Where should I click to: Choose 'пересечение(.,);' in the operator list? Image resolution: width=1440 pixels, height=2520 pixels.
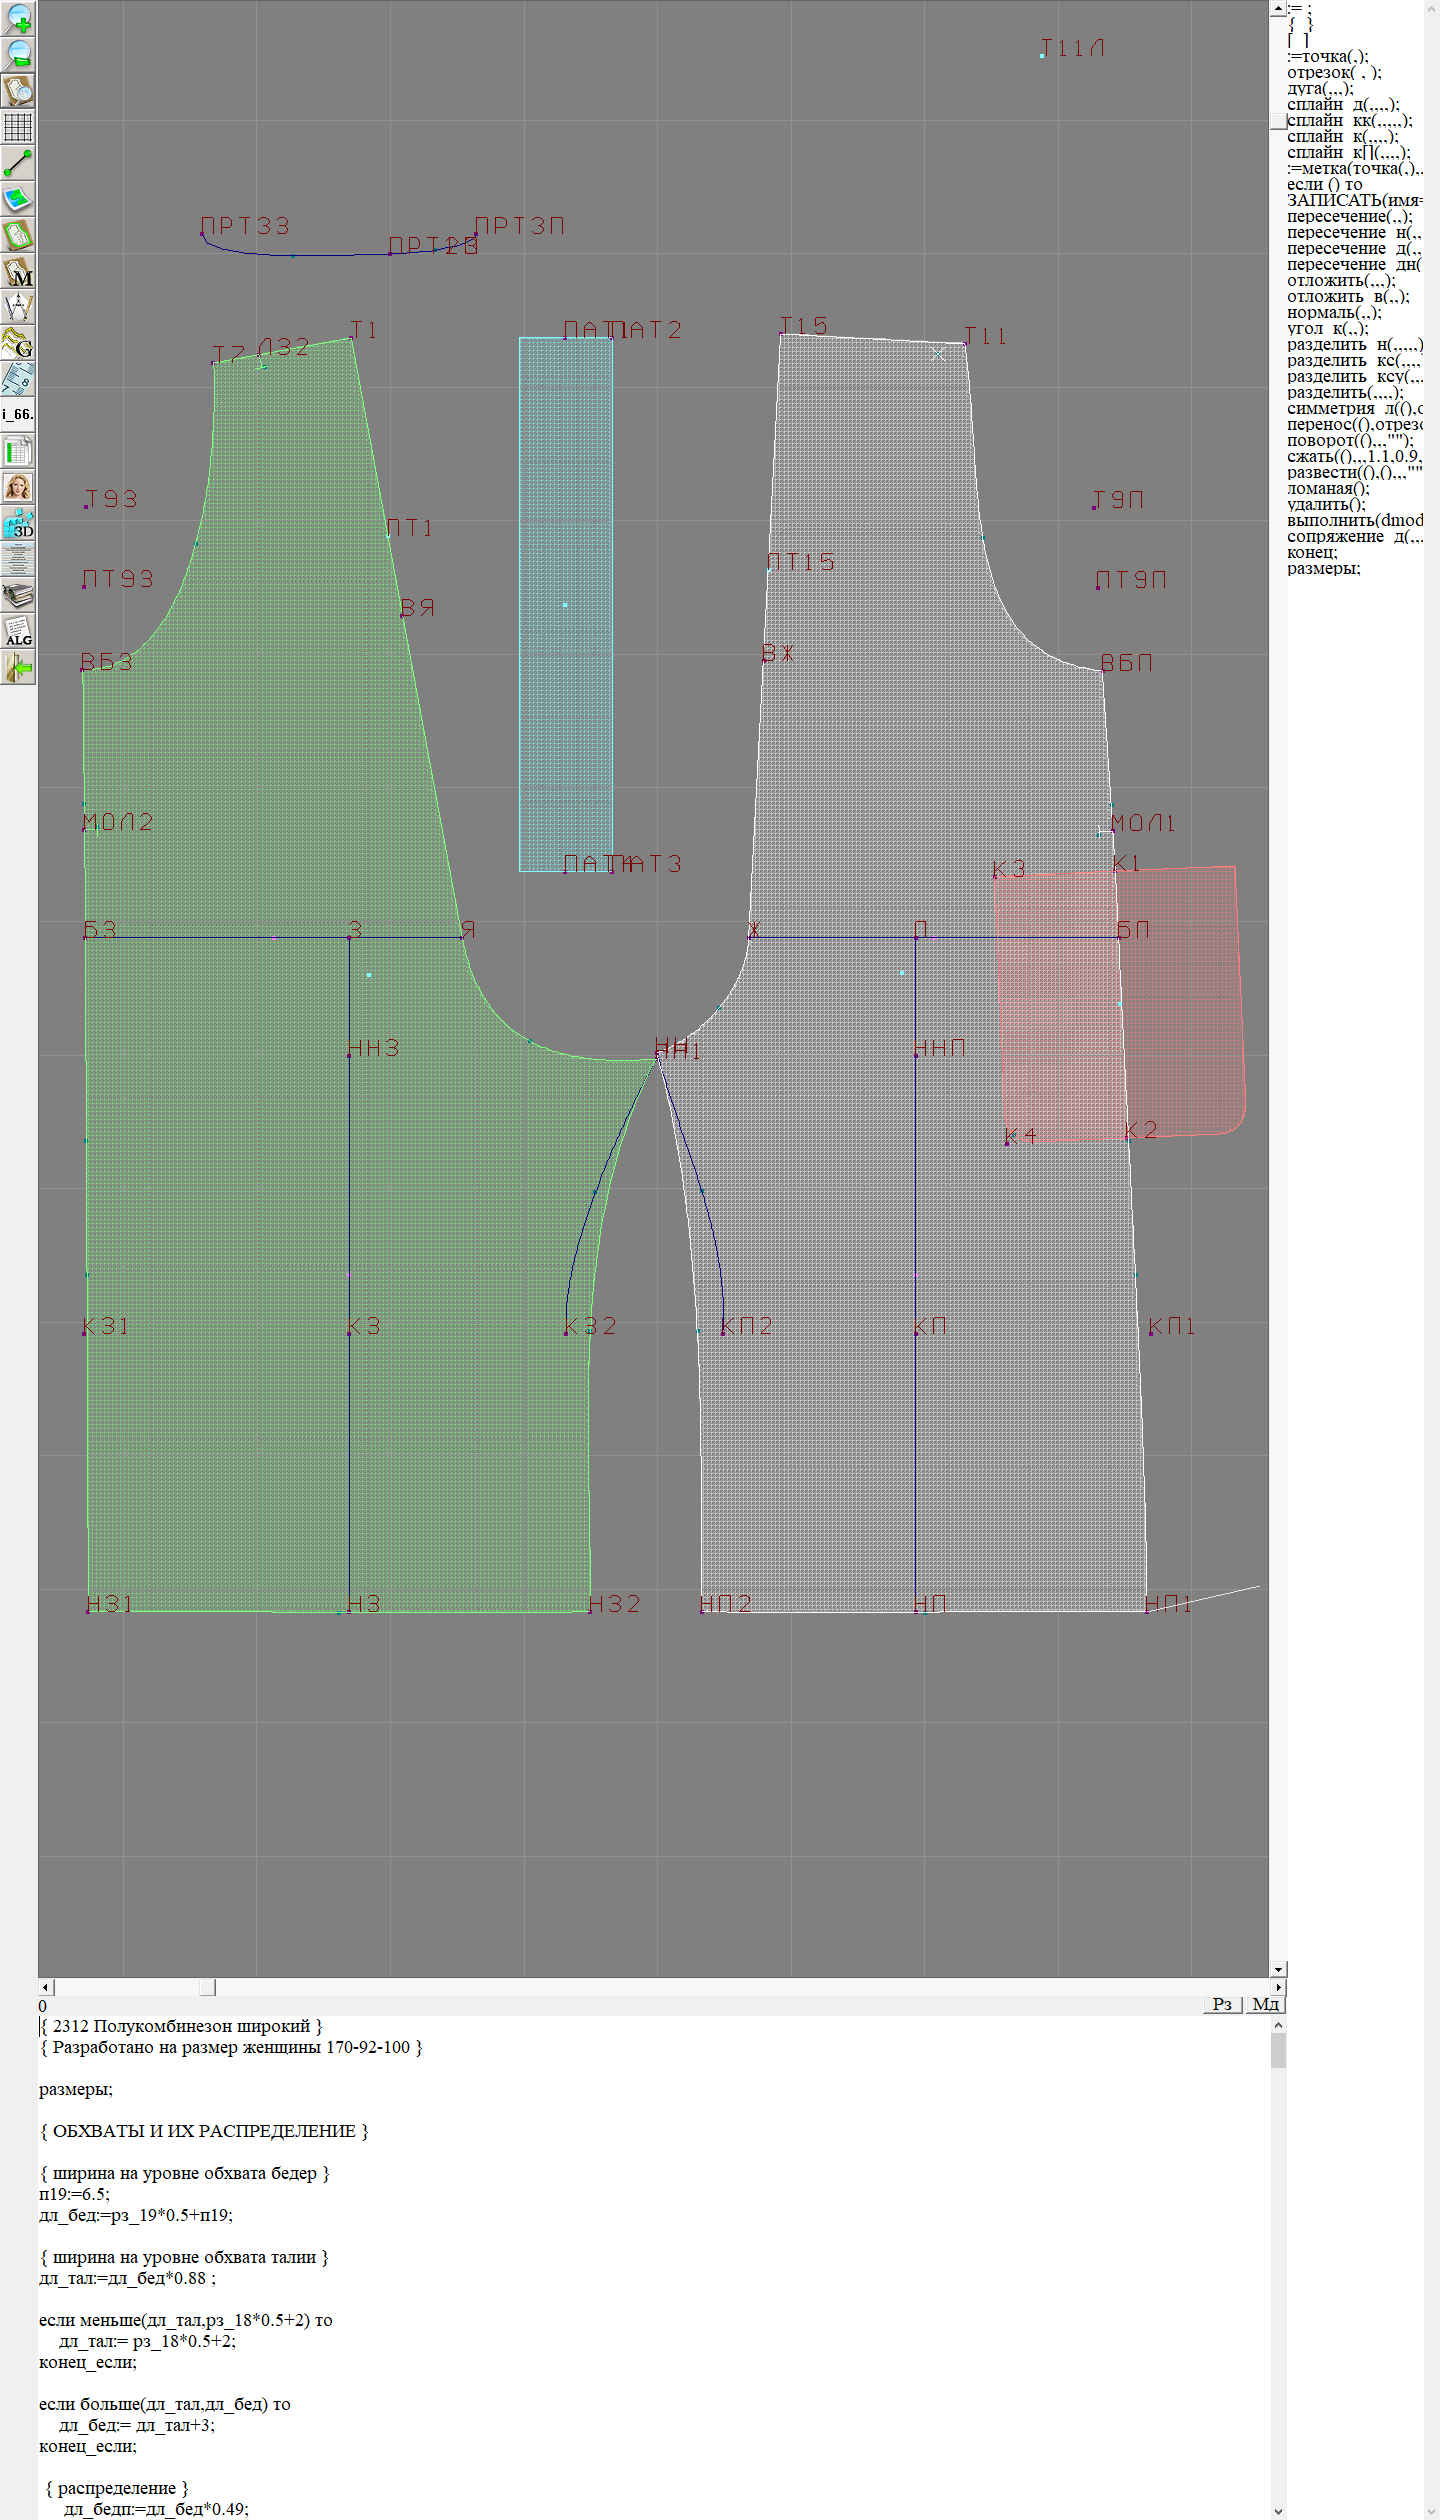1349,216
